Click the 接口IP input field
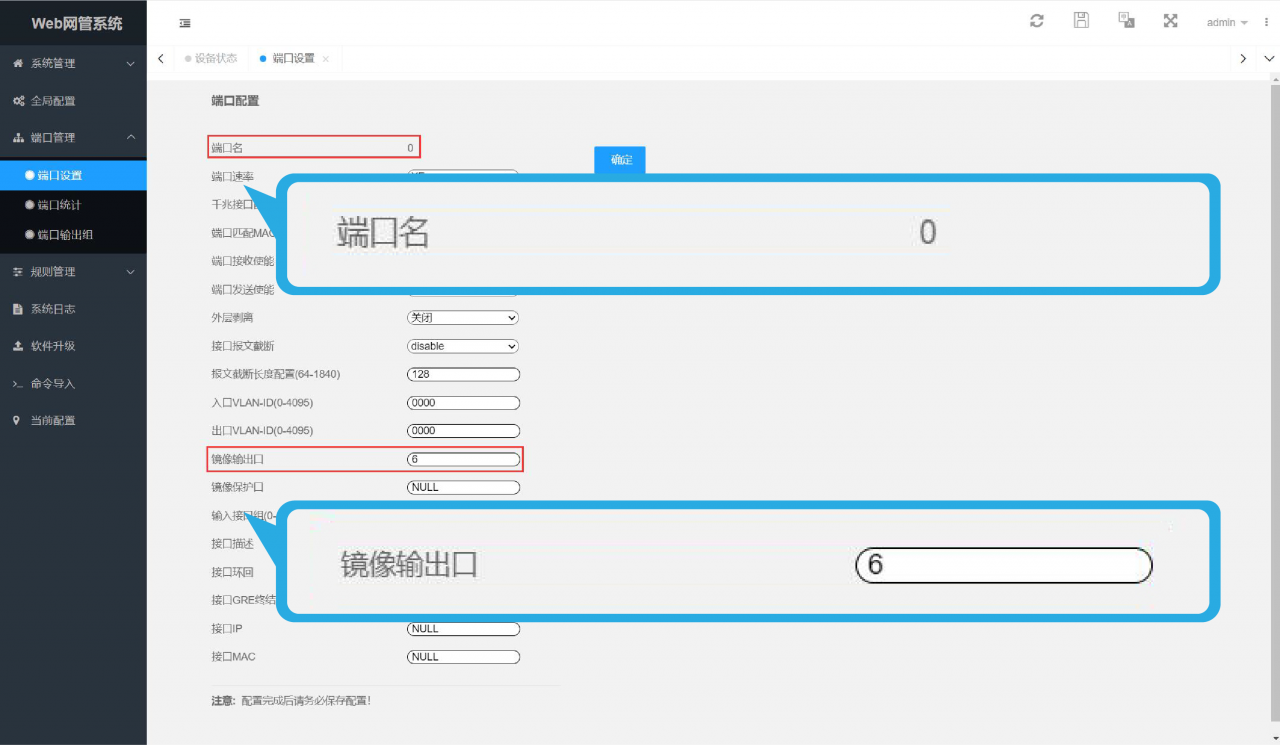 (x=464, y=629)
